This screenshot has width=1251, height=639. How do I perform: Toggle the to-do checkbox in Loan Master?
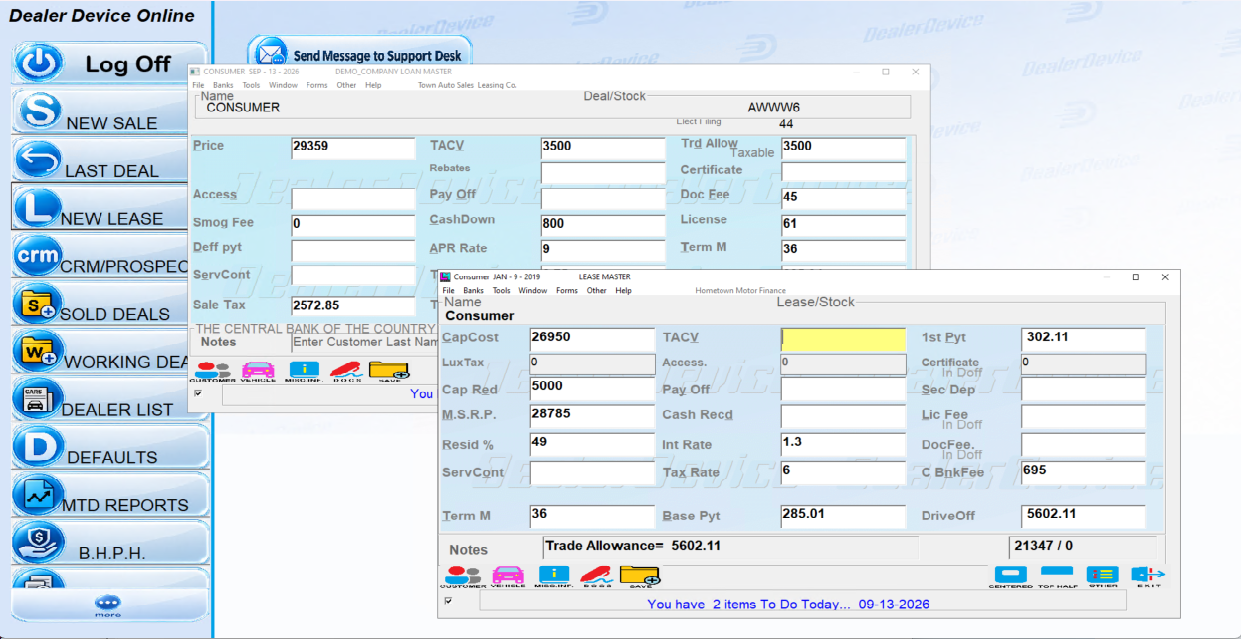point(198,393)
